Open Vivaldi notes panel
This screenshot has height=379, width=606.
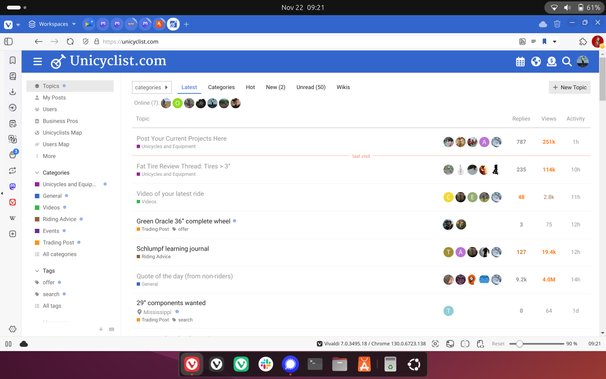[x=12, y=124]
